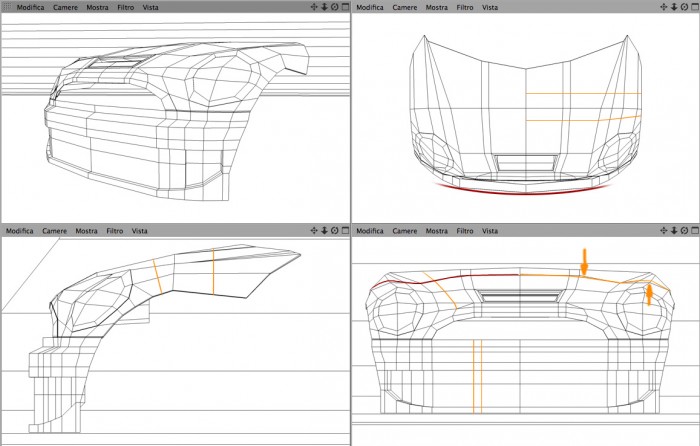Open Mostra menu in side-view viewport
The image size is (700, 446).
pos(87,231)
